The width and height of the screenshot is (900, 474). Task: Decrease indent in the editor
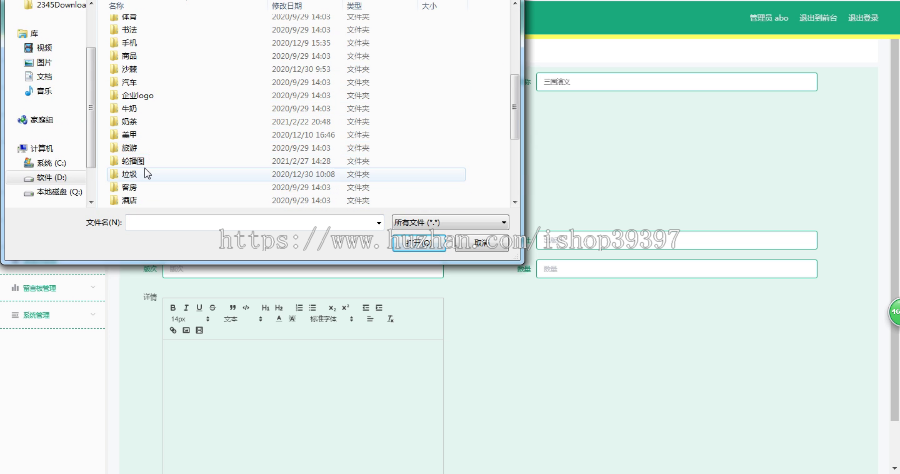pyautogui.click(x=366, y=308)
